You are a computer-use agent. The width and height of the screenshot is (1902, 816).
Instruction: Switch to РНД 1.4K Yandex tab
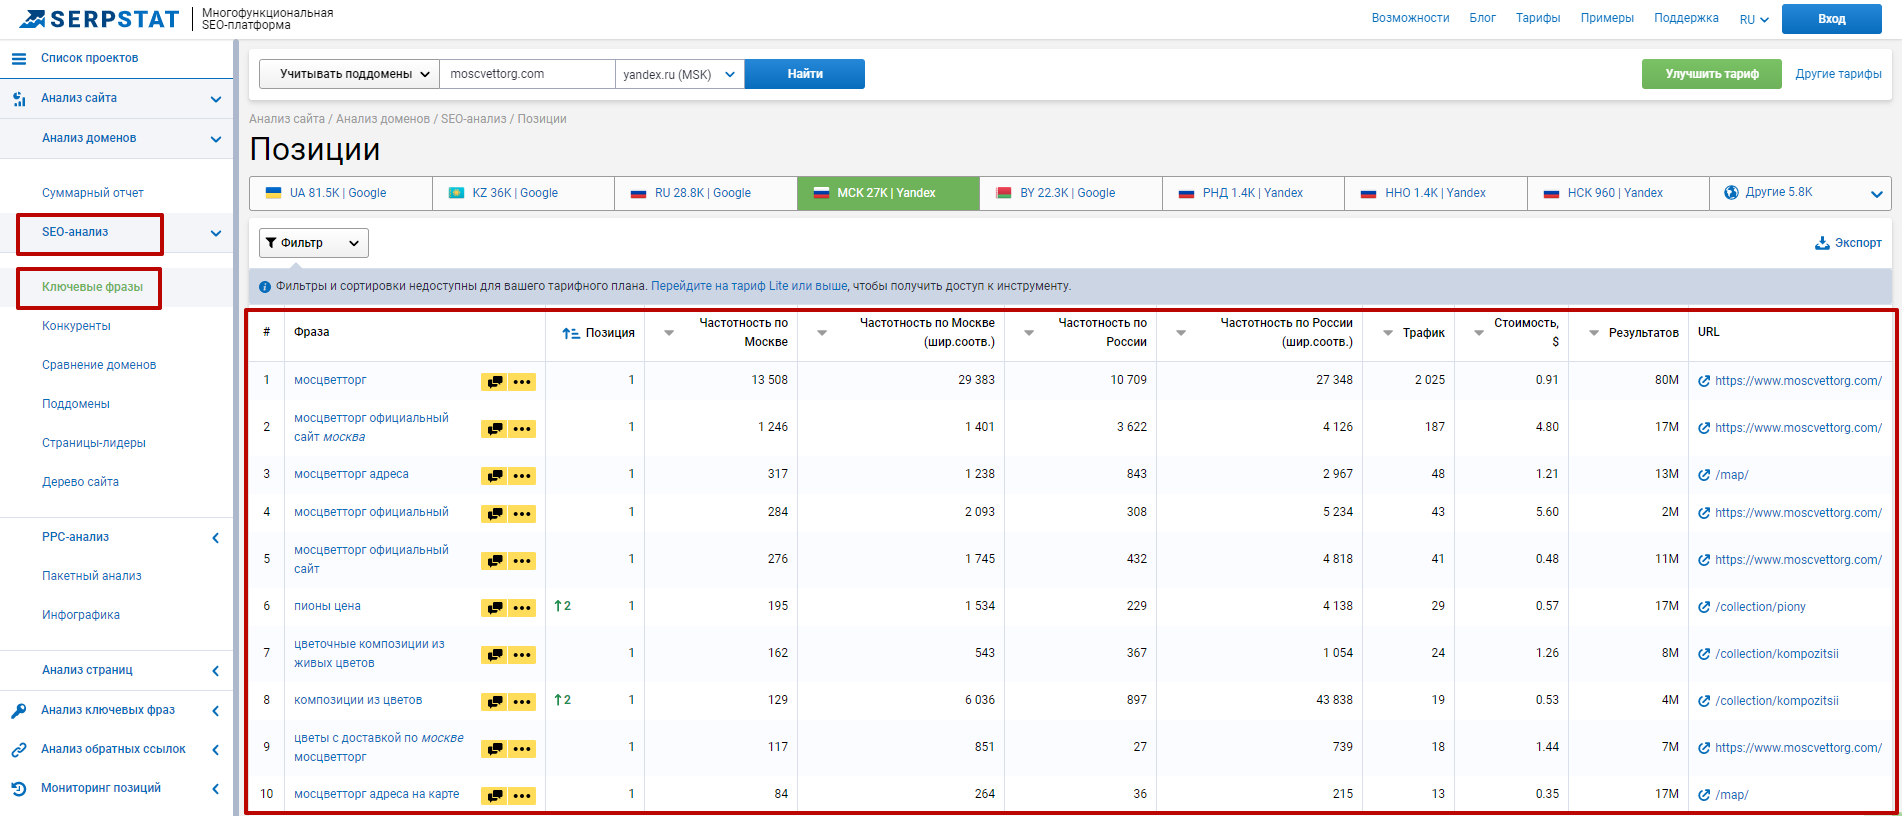pyautogui.click(x=1253, y=193)
